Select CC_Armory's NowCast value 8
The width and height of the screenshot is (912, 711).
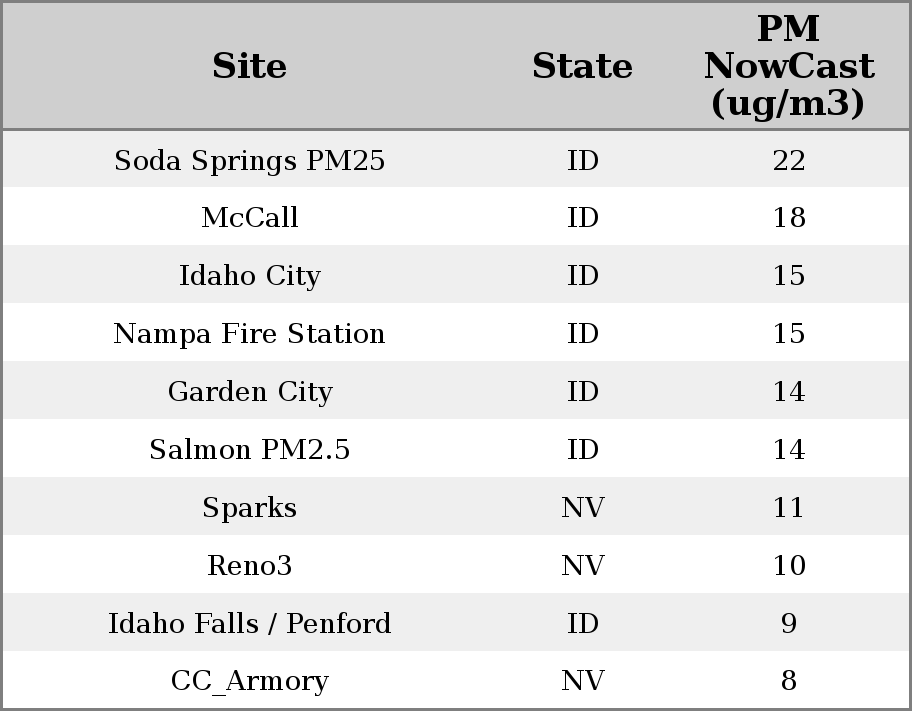788,681
